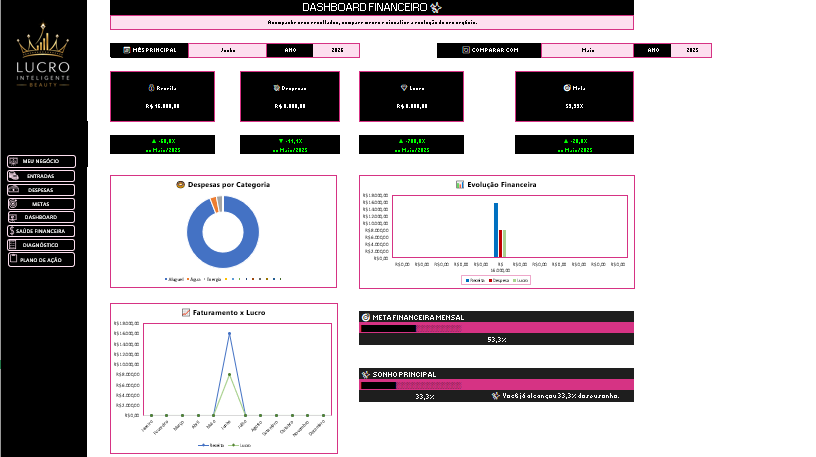Click the 33,3% value under Sonho Principal

(x=425, y=396)
